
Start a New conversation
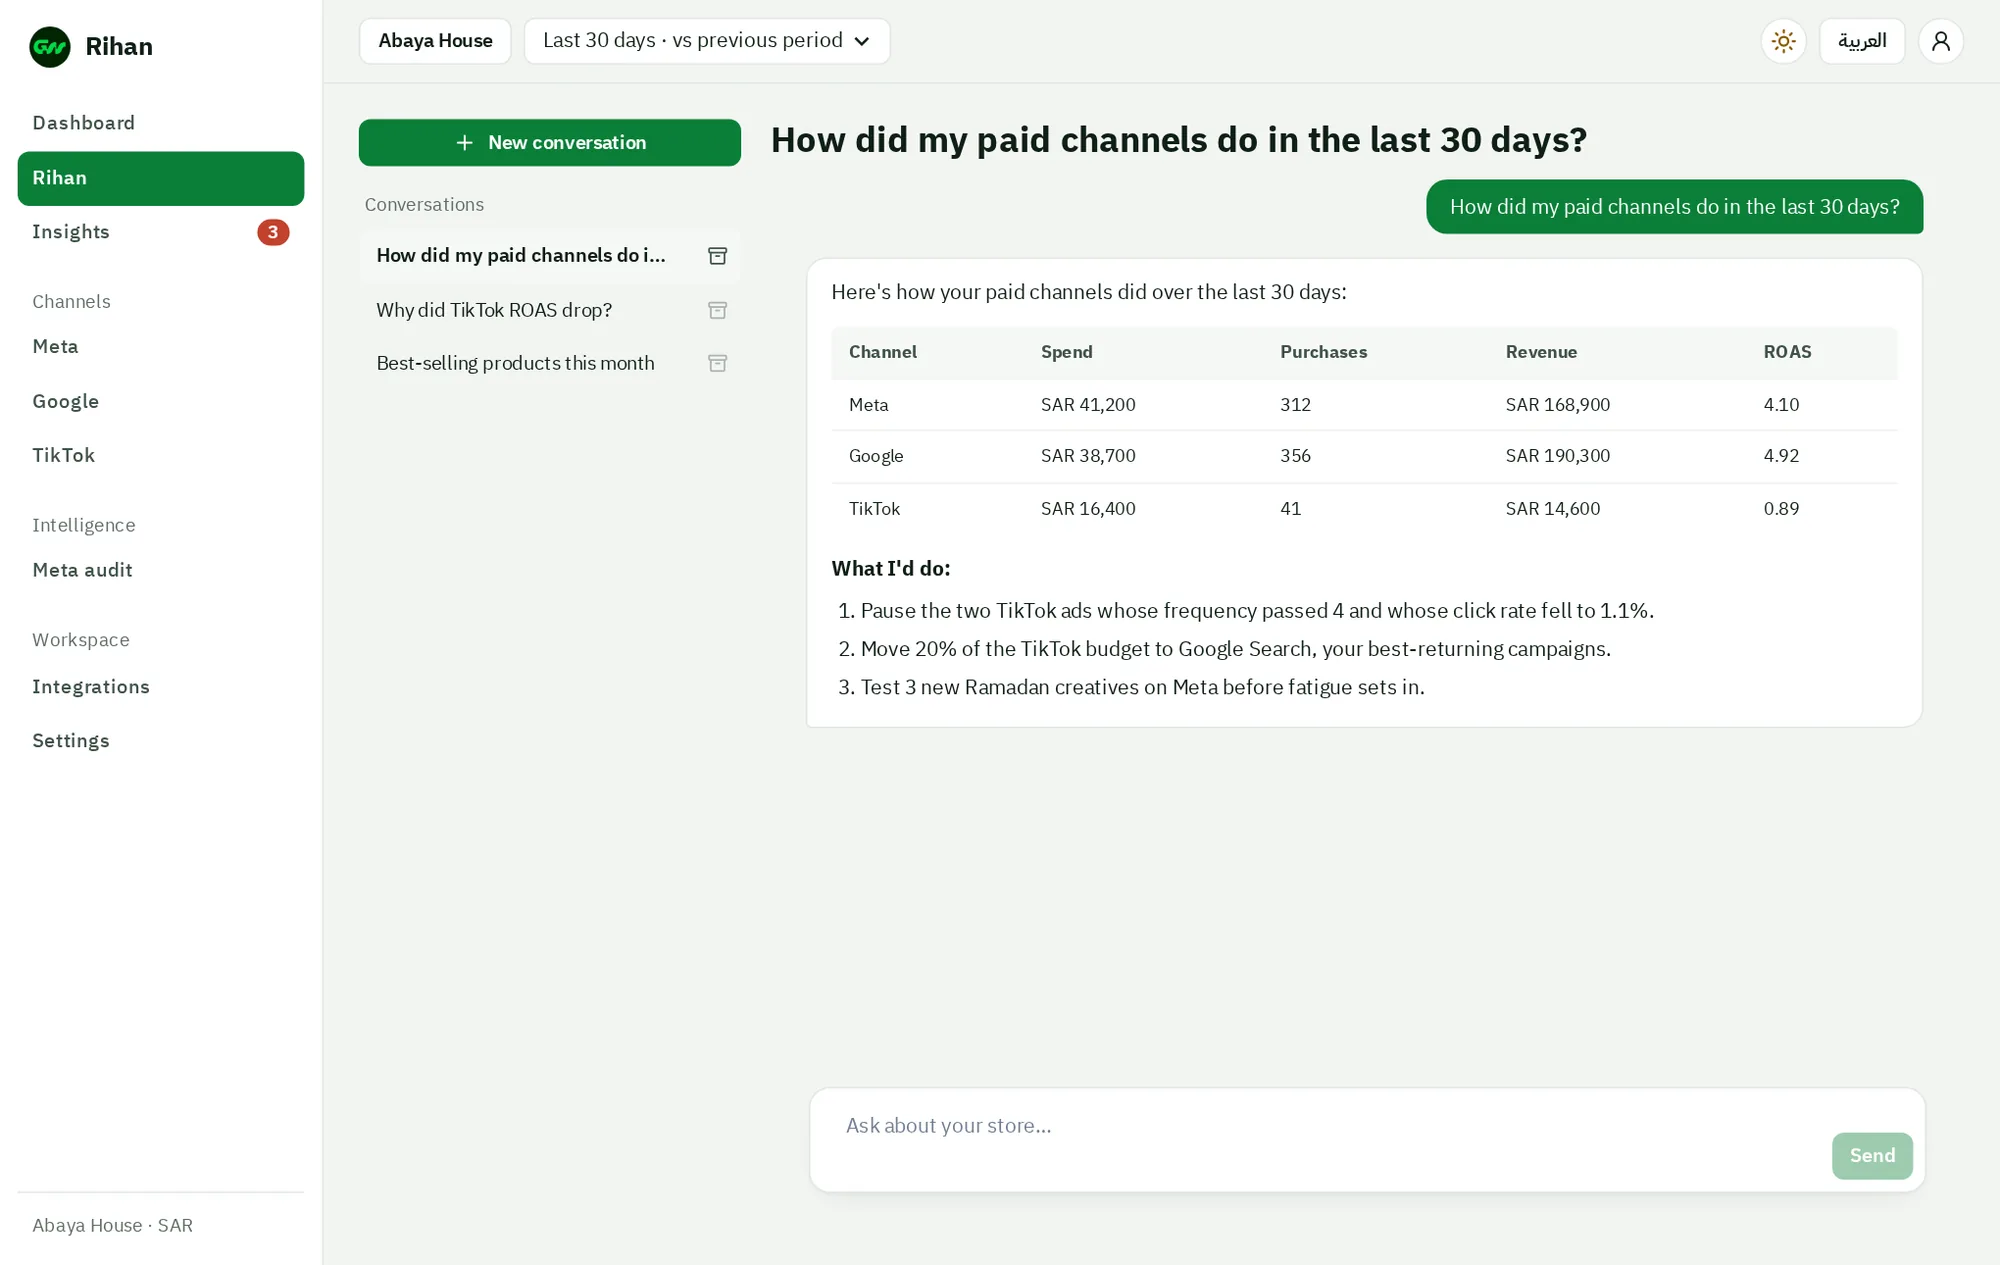(550, 143)
